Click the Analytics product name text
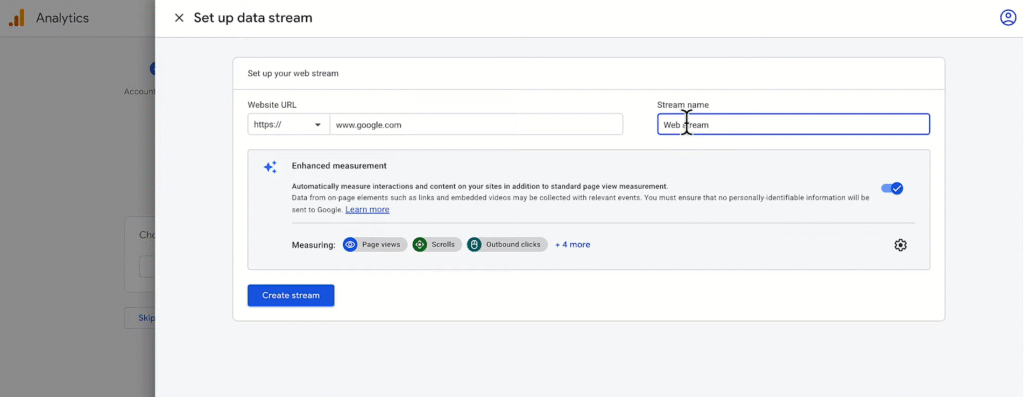 (62, 18)
